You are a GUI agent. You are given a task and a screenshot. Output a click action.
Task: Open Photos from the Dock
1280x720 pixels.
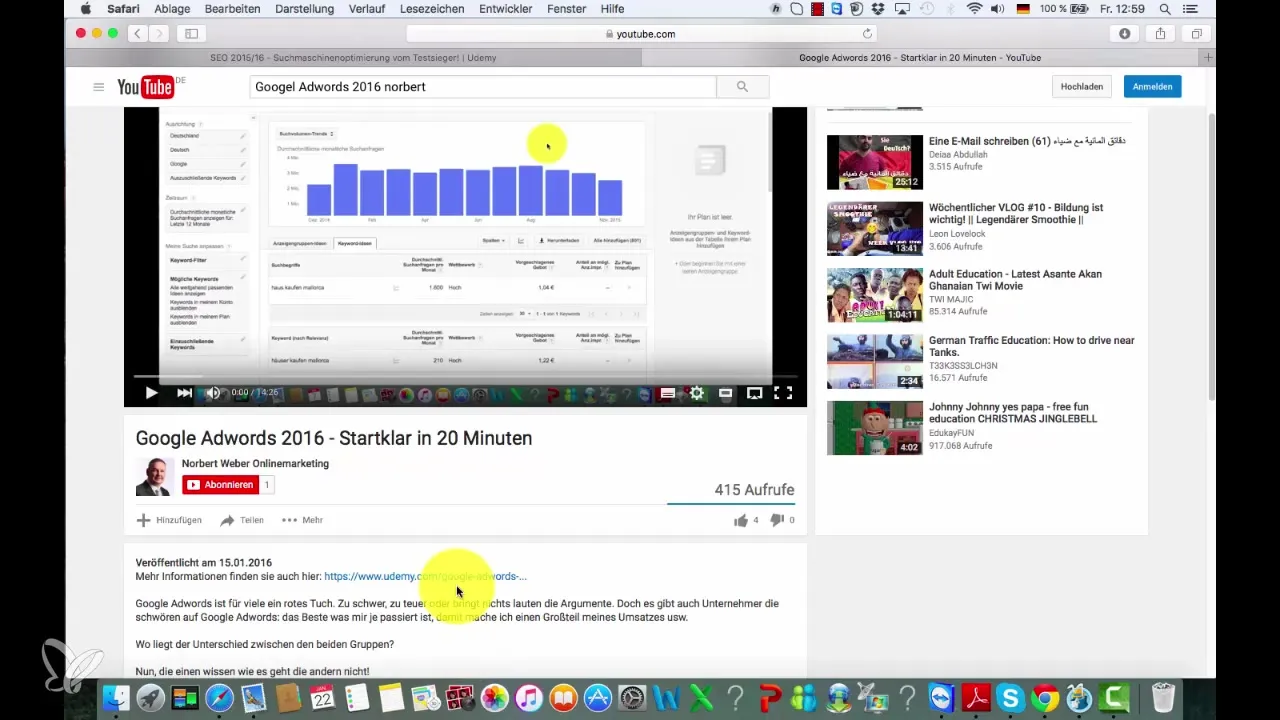(494, 697)
